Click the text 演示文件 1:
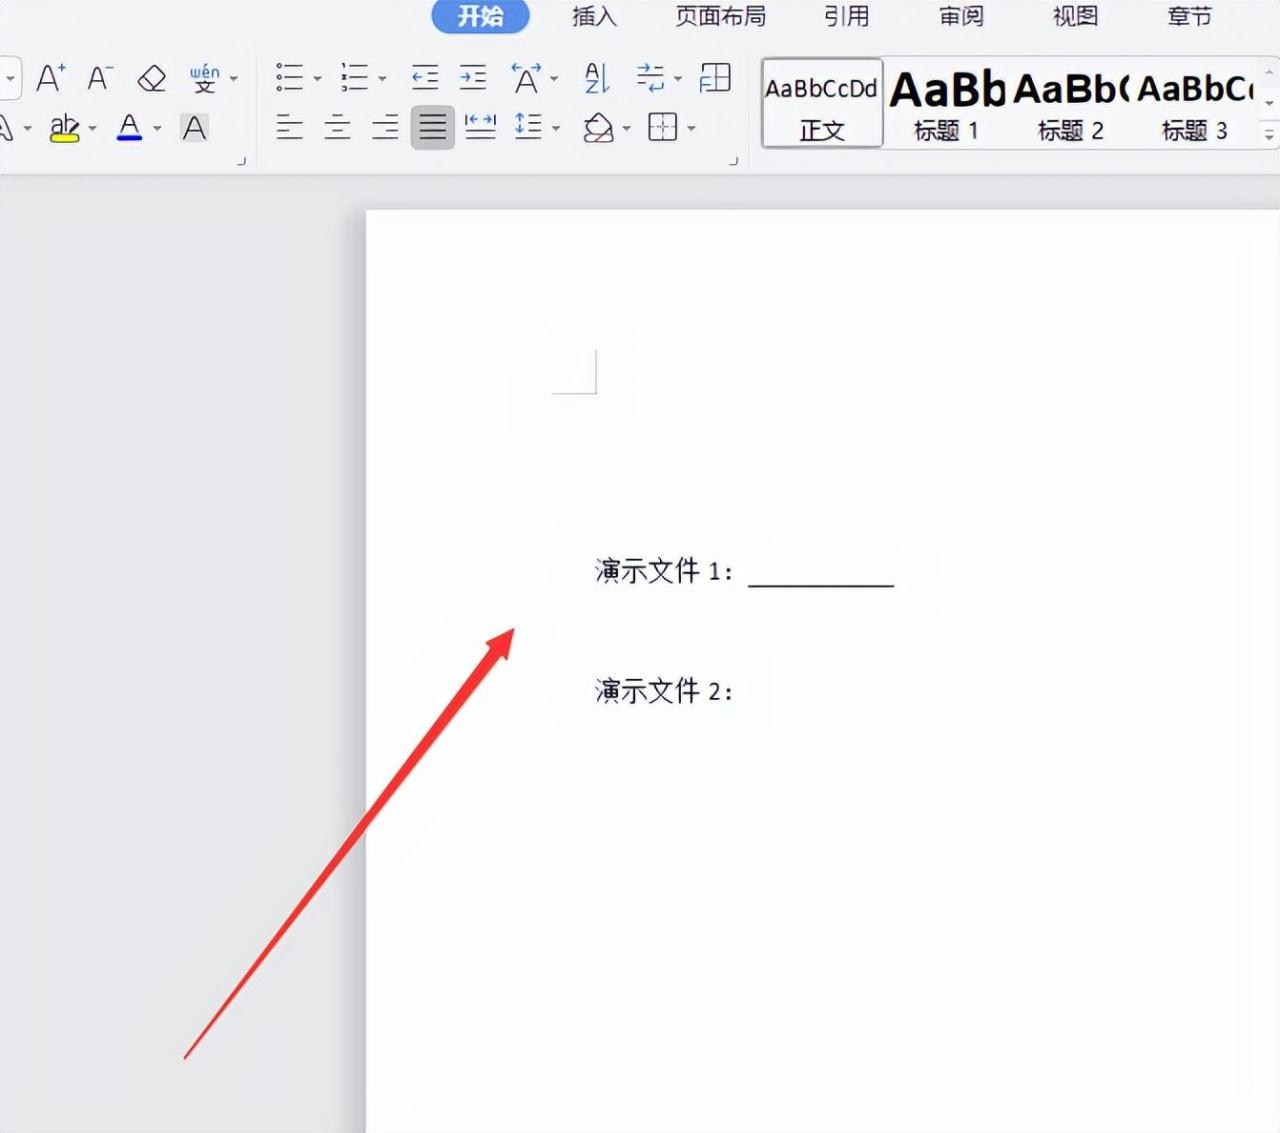The image size is (1280, 1133). click(x=664, y=571)
